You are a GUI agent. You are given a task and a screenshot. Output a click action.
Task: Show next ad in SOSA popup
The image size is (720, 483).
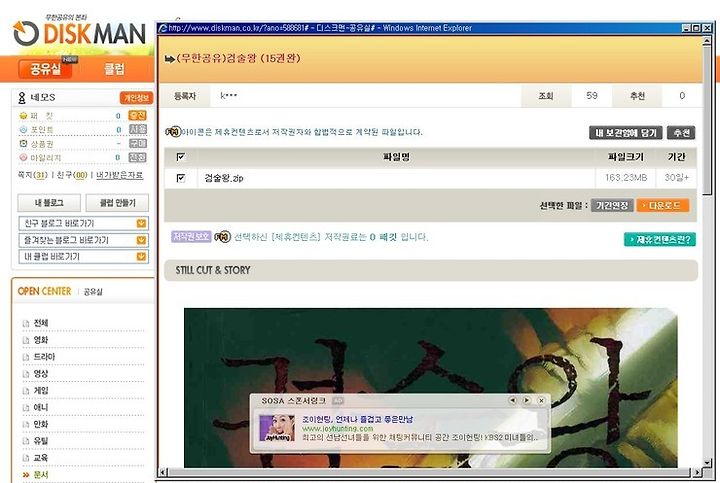coord(527,400)
